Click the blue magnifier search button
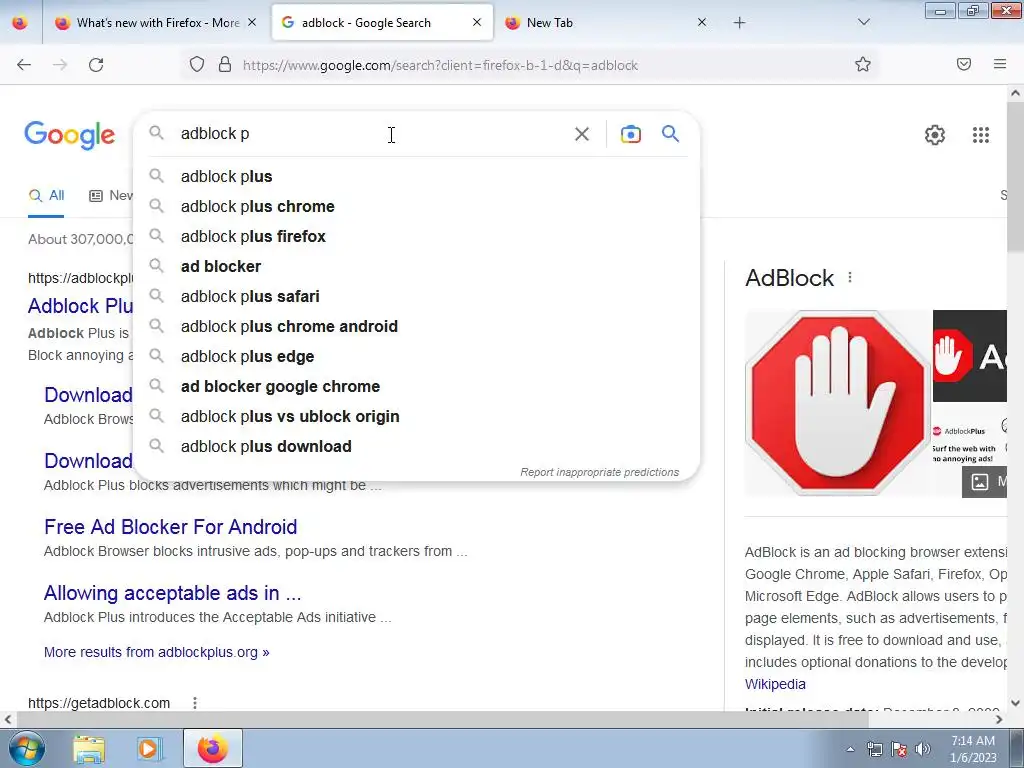Screen dimensions: 1024x768 670,134
